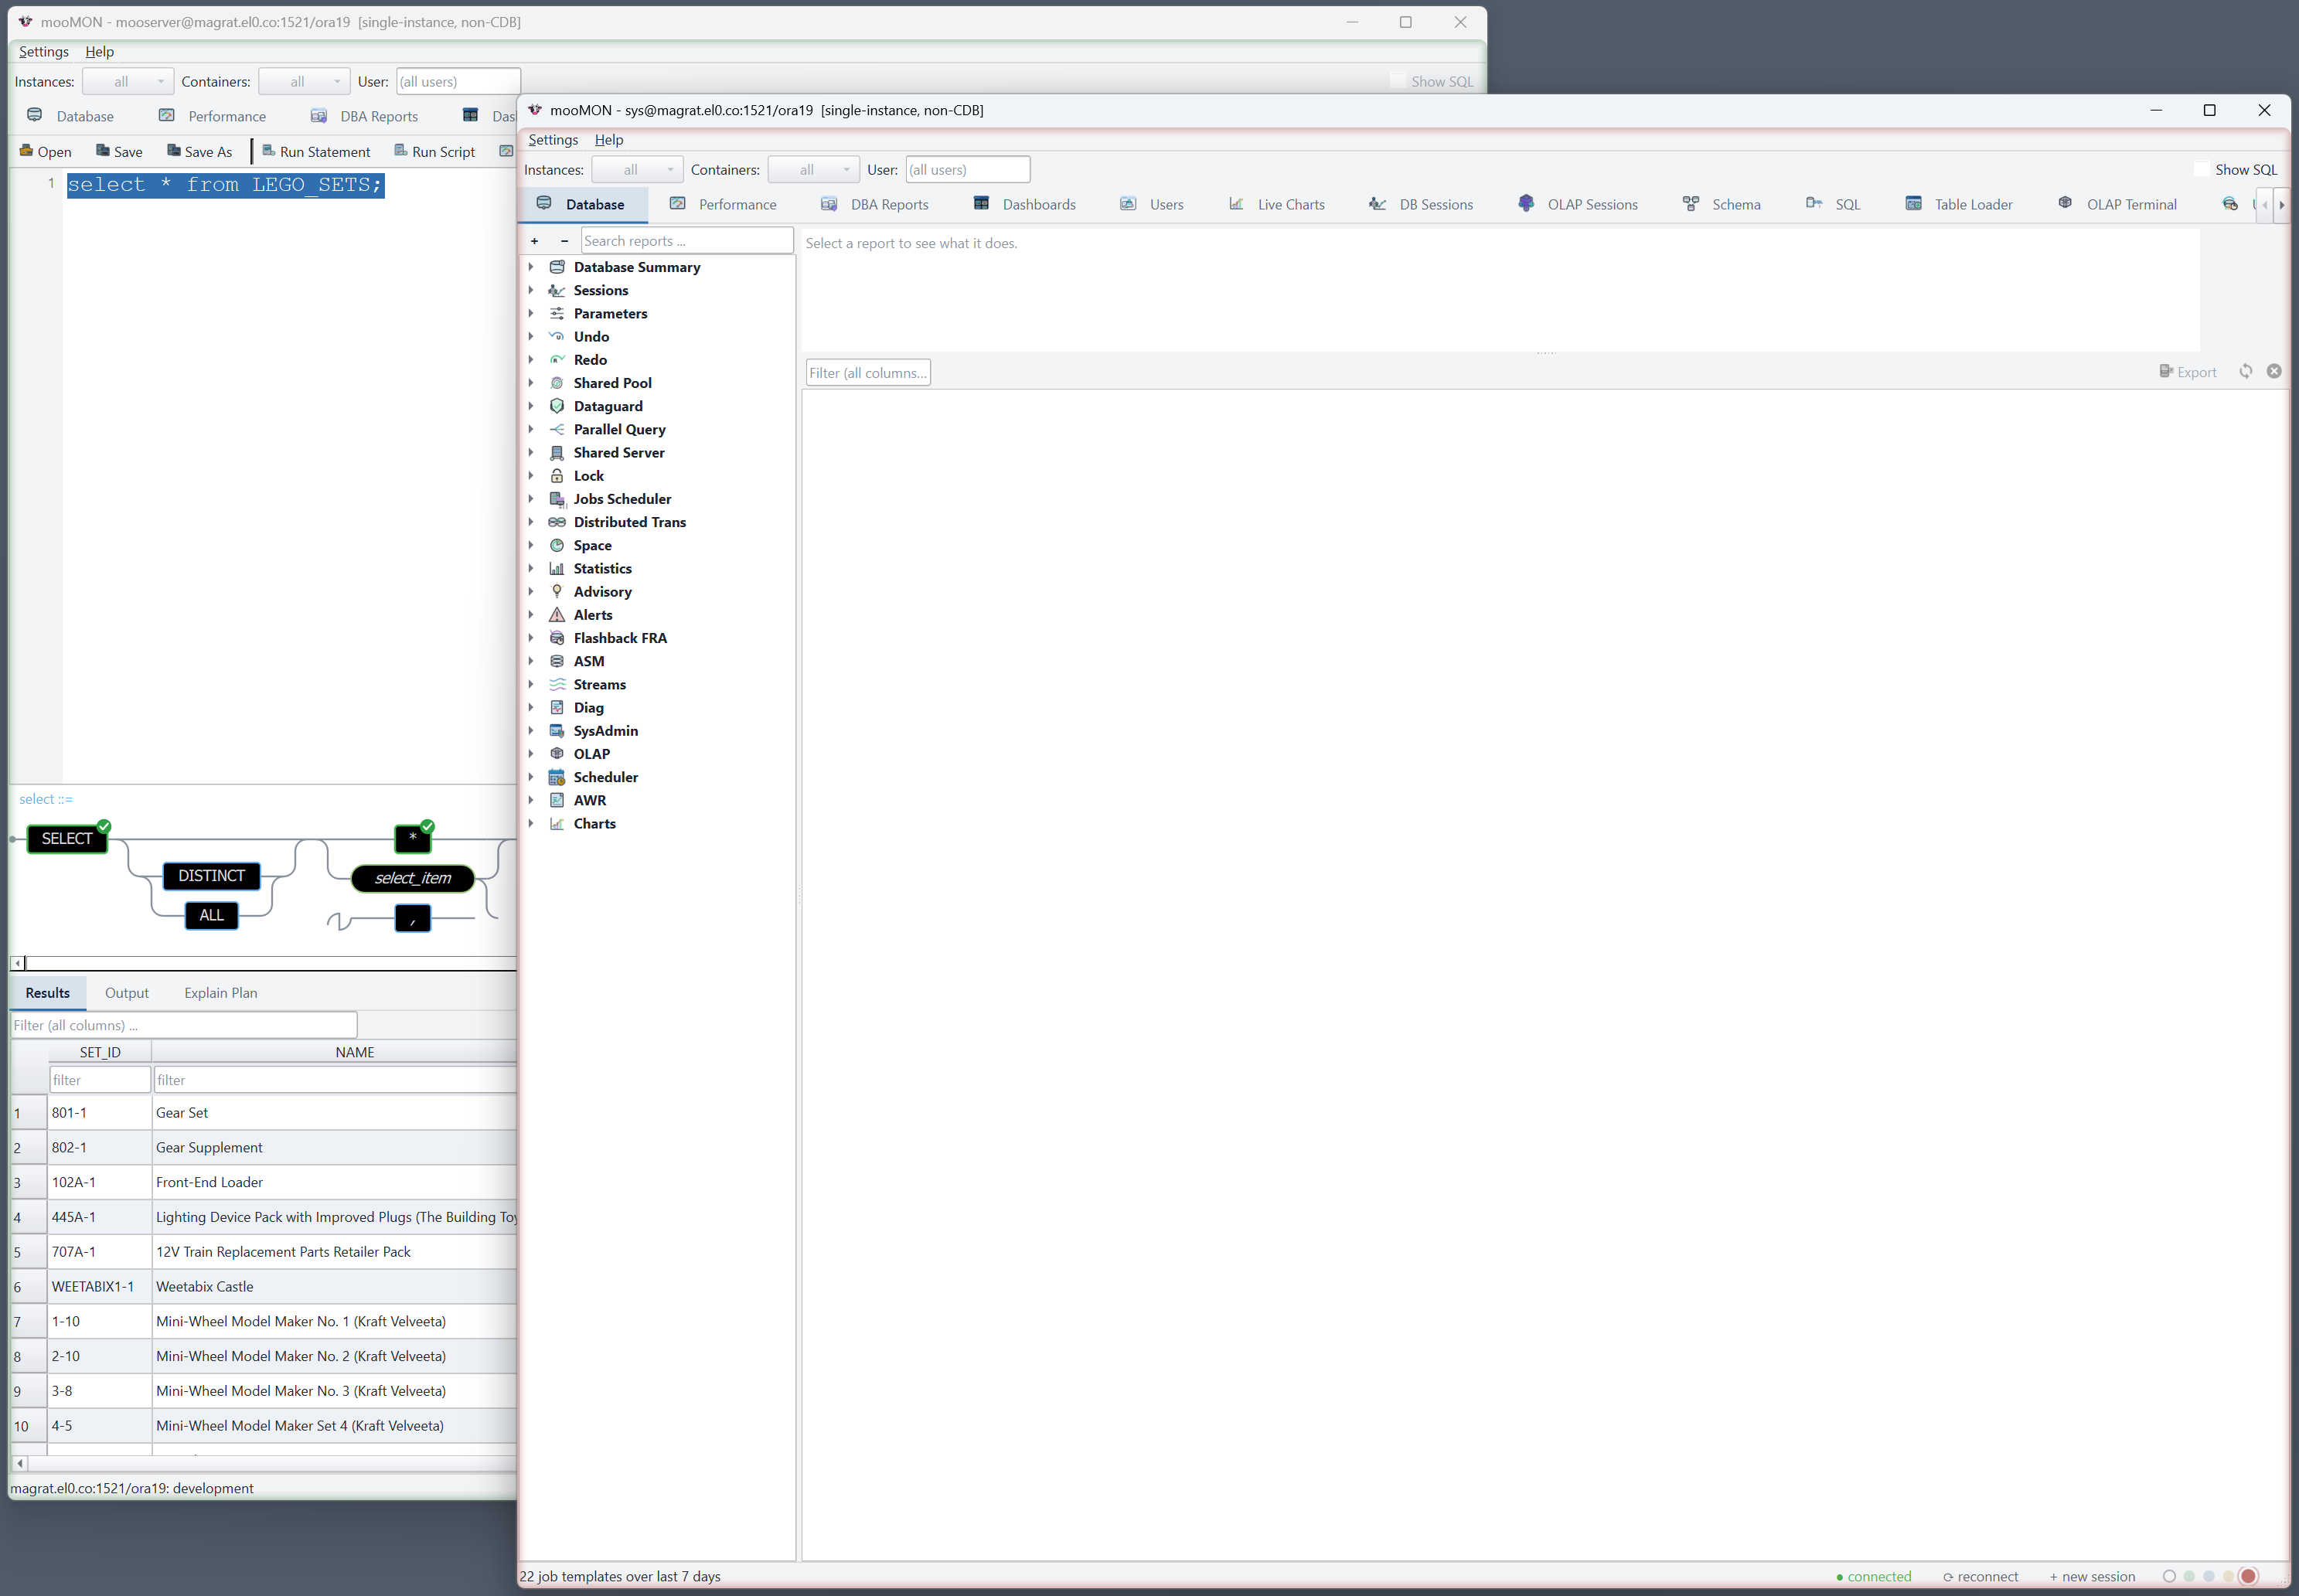Click Save As in mooserver window
The width and height of the screenshot is (2299, 1596).
point(200,152)
